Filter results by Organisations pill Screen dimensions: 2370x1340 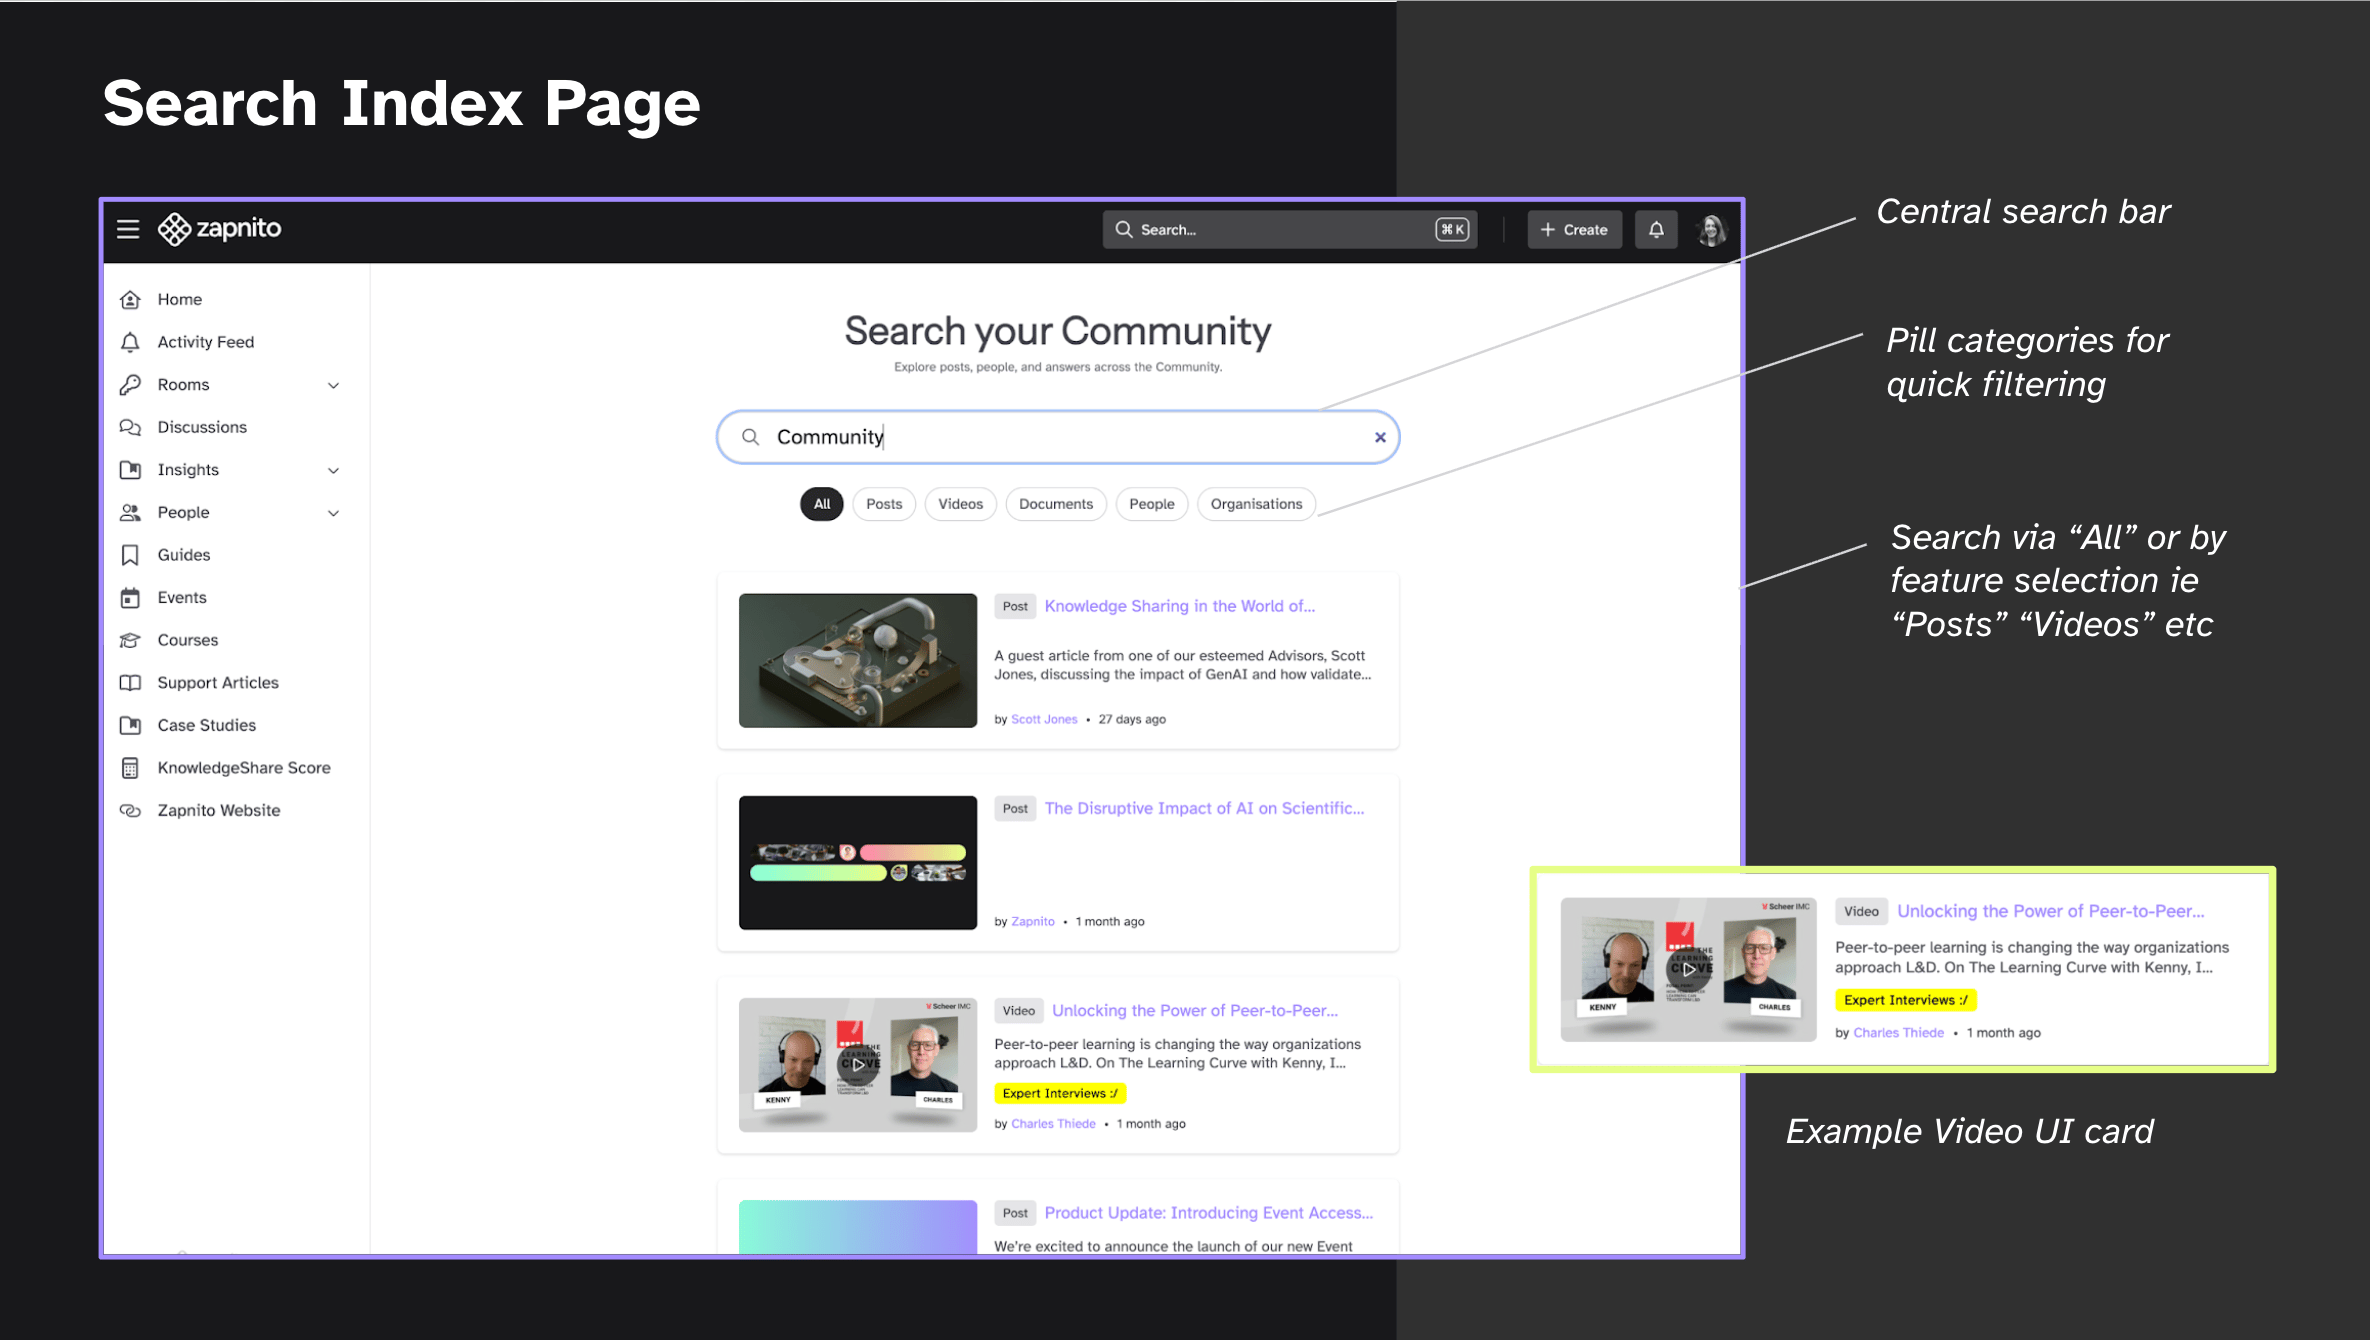point(1256,504)
